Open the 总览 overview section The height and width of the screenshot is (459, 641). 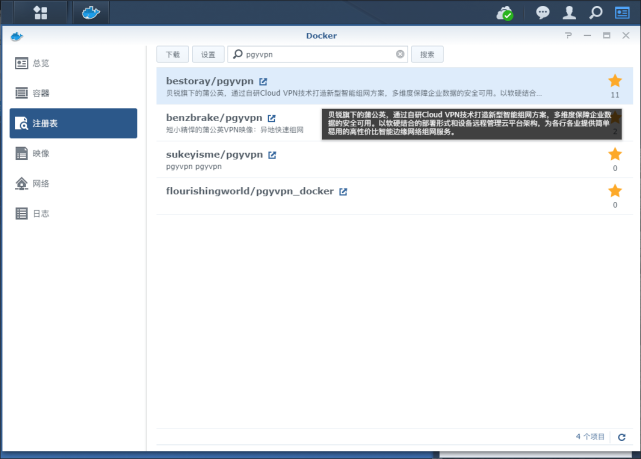tap(73, 63)
